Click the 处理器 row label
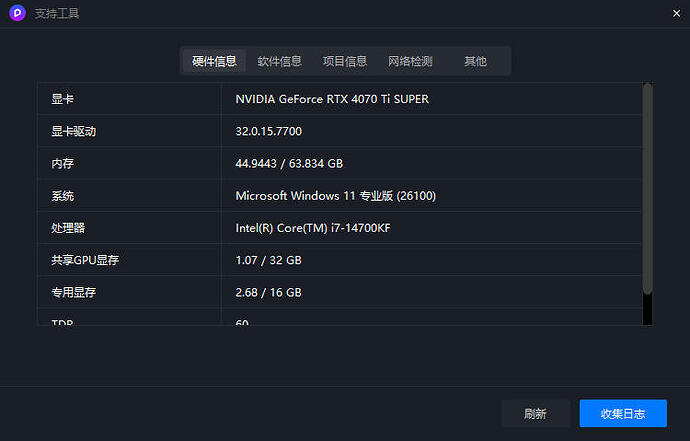 pos(68,228)
